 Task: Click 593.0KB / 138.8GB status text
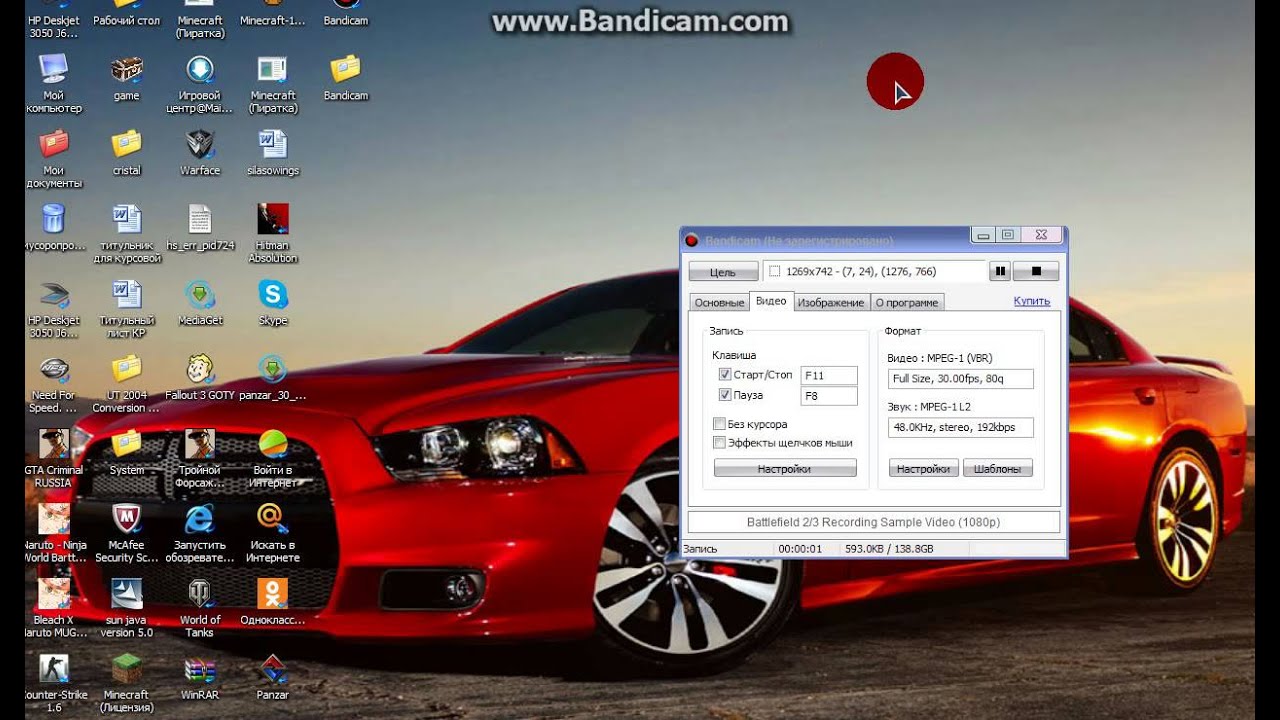click(889, 548)
